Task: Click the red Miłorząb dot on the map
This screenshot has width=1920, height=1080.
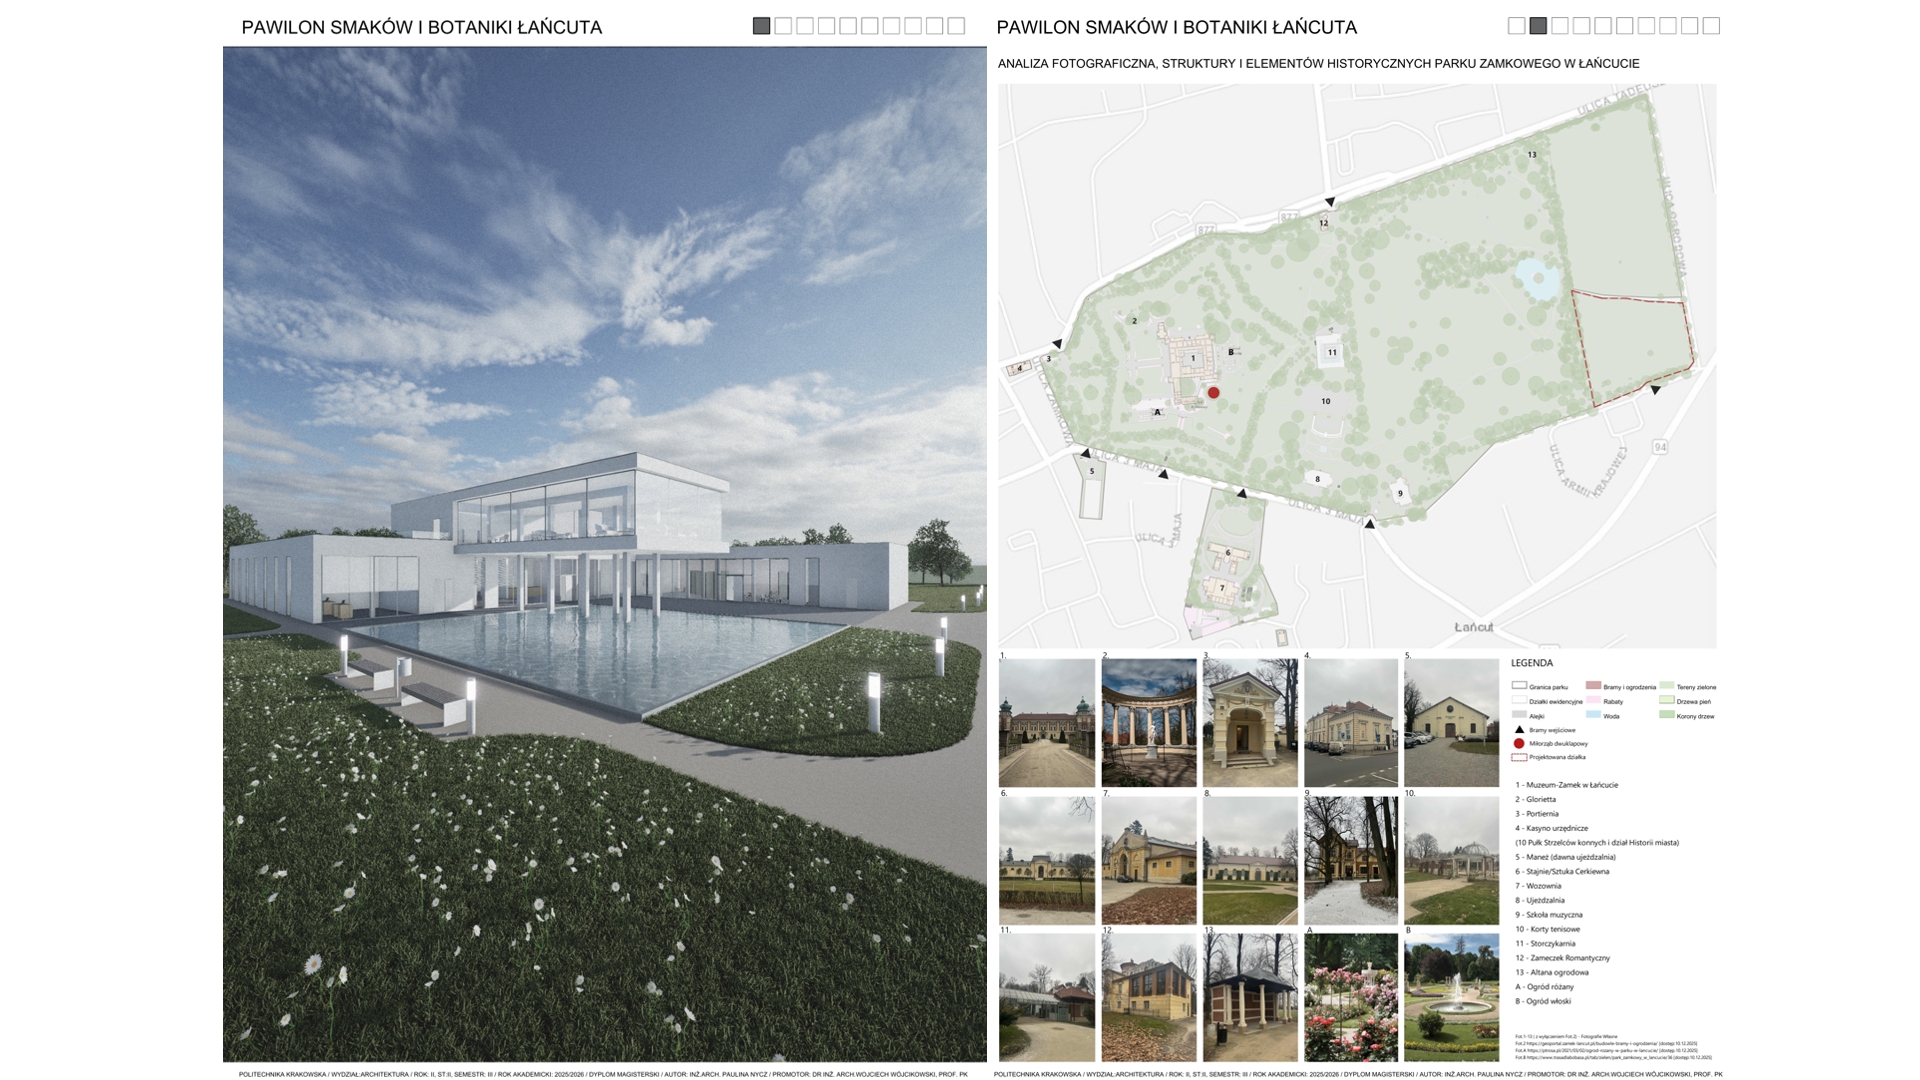Action: pos(1213,393)
